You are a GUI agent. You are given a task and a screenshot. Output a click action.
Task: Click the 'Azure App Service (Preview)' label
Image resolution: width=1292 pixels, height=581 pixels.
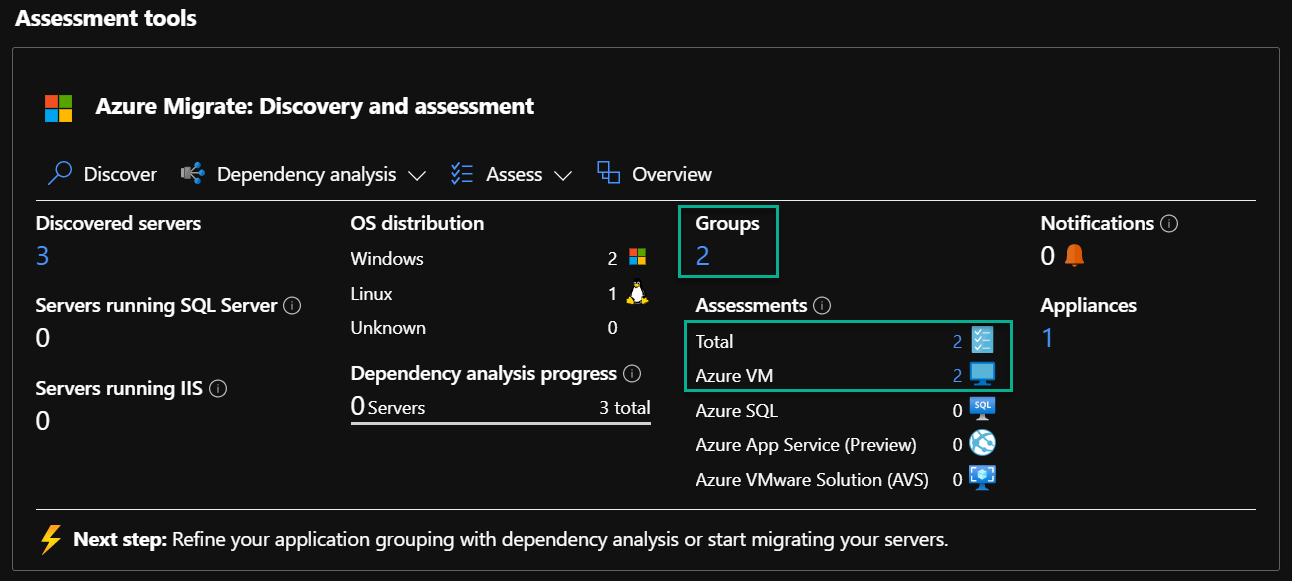[806, 445]
